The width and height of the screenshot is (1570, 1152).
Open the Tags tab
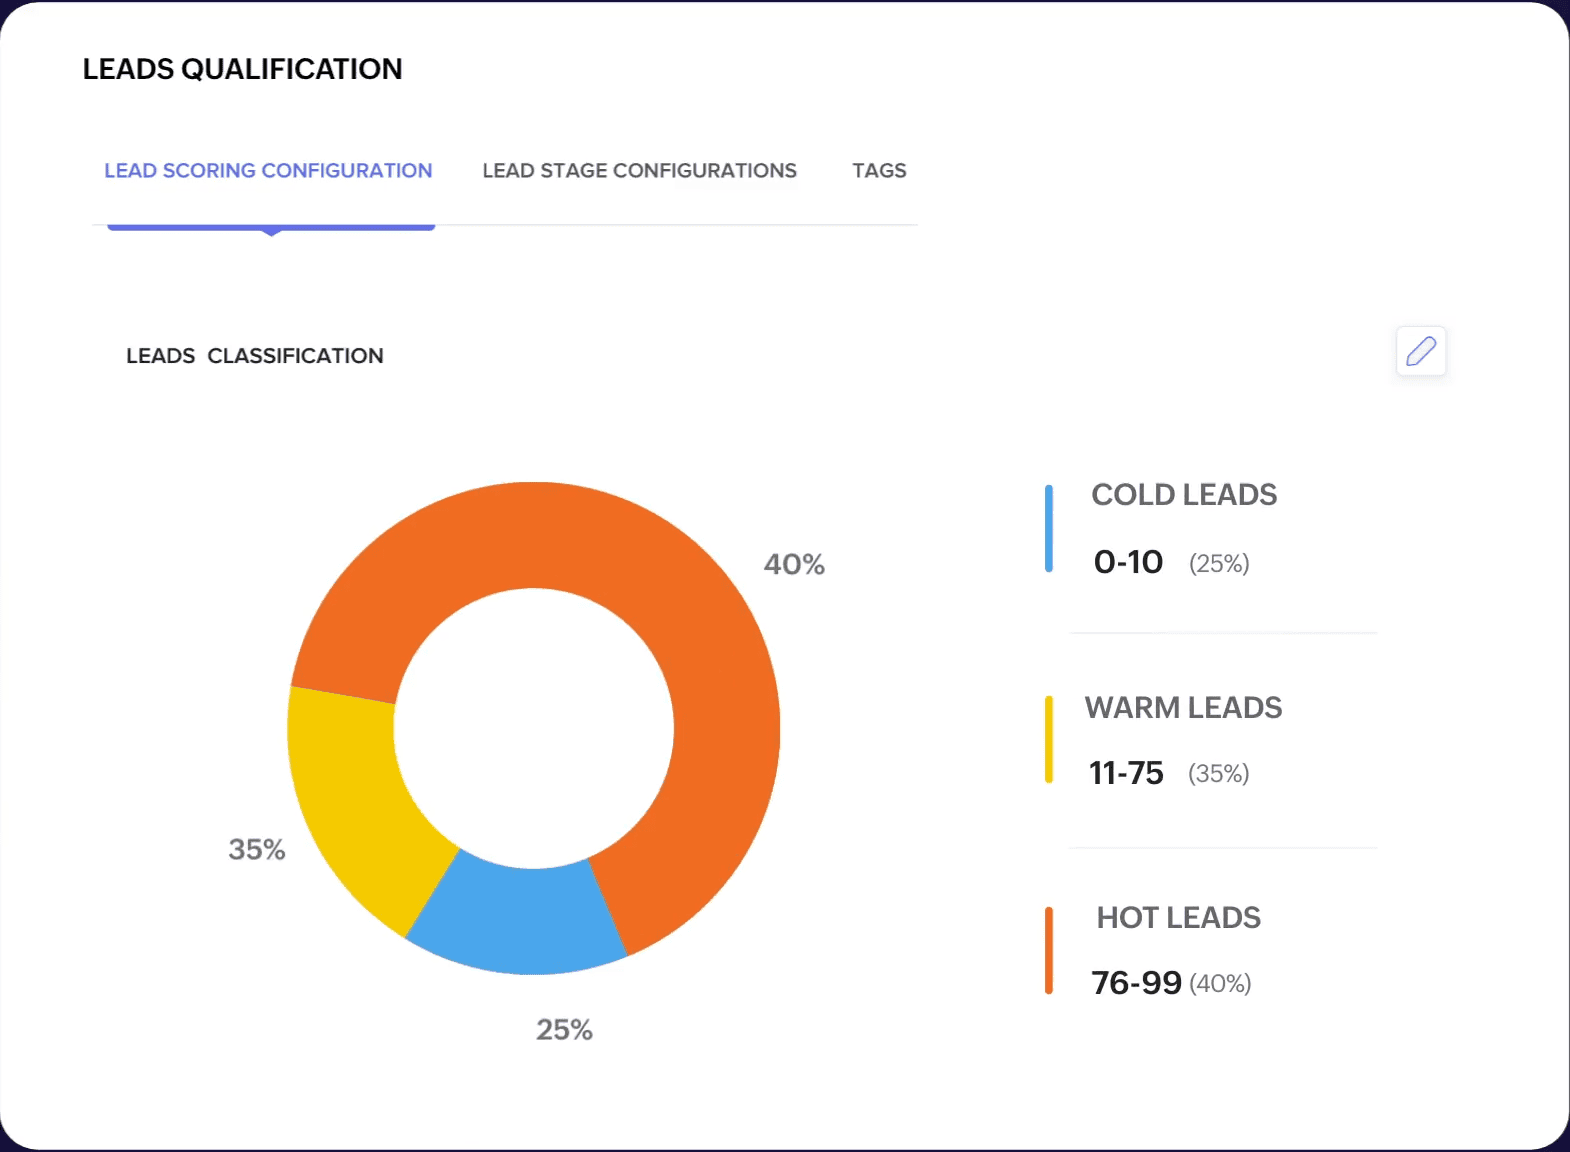point(879,171)
